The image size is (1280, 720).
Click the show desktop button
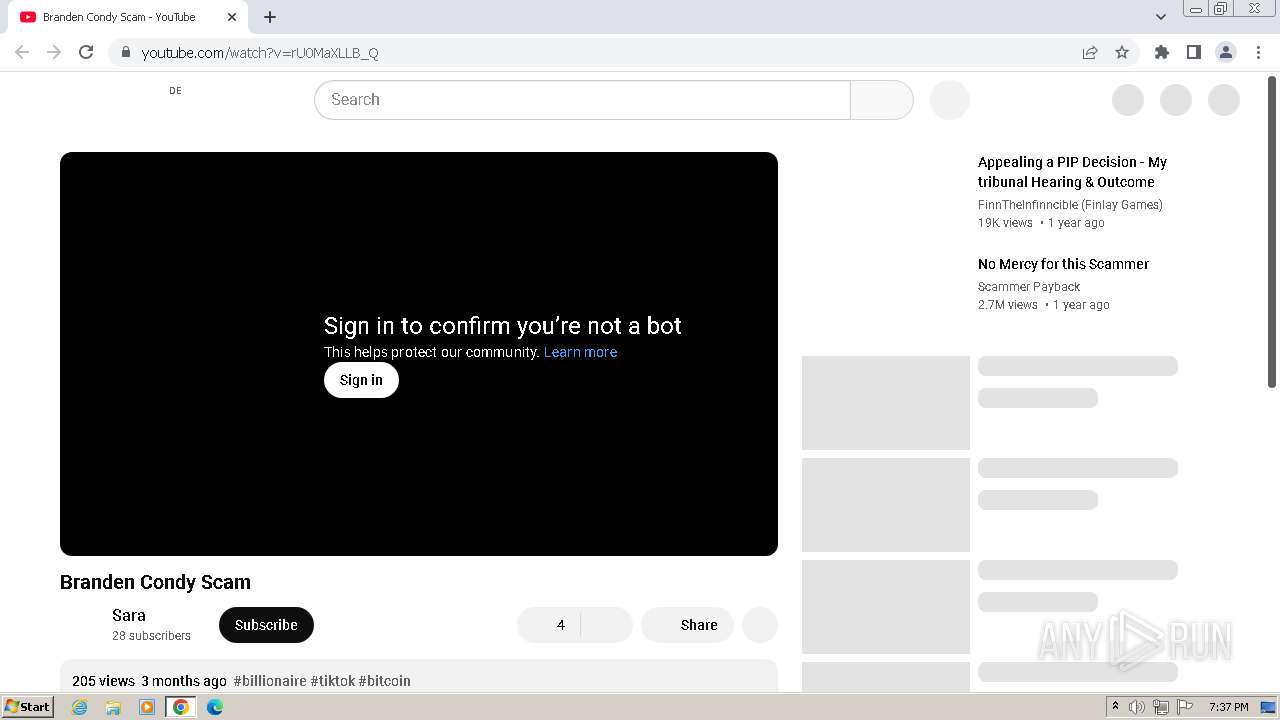tap(1268, 707)
